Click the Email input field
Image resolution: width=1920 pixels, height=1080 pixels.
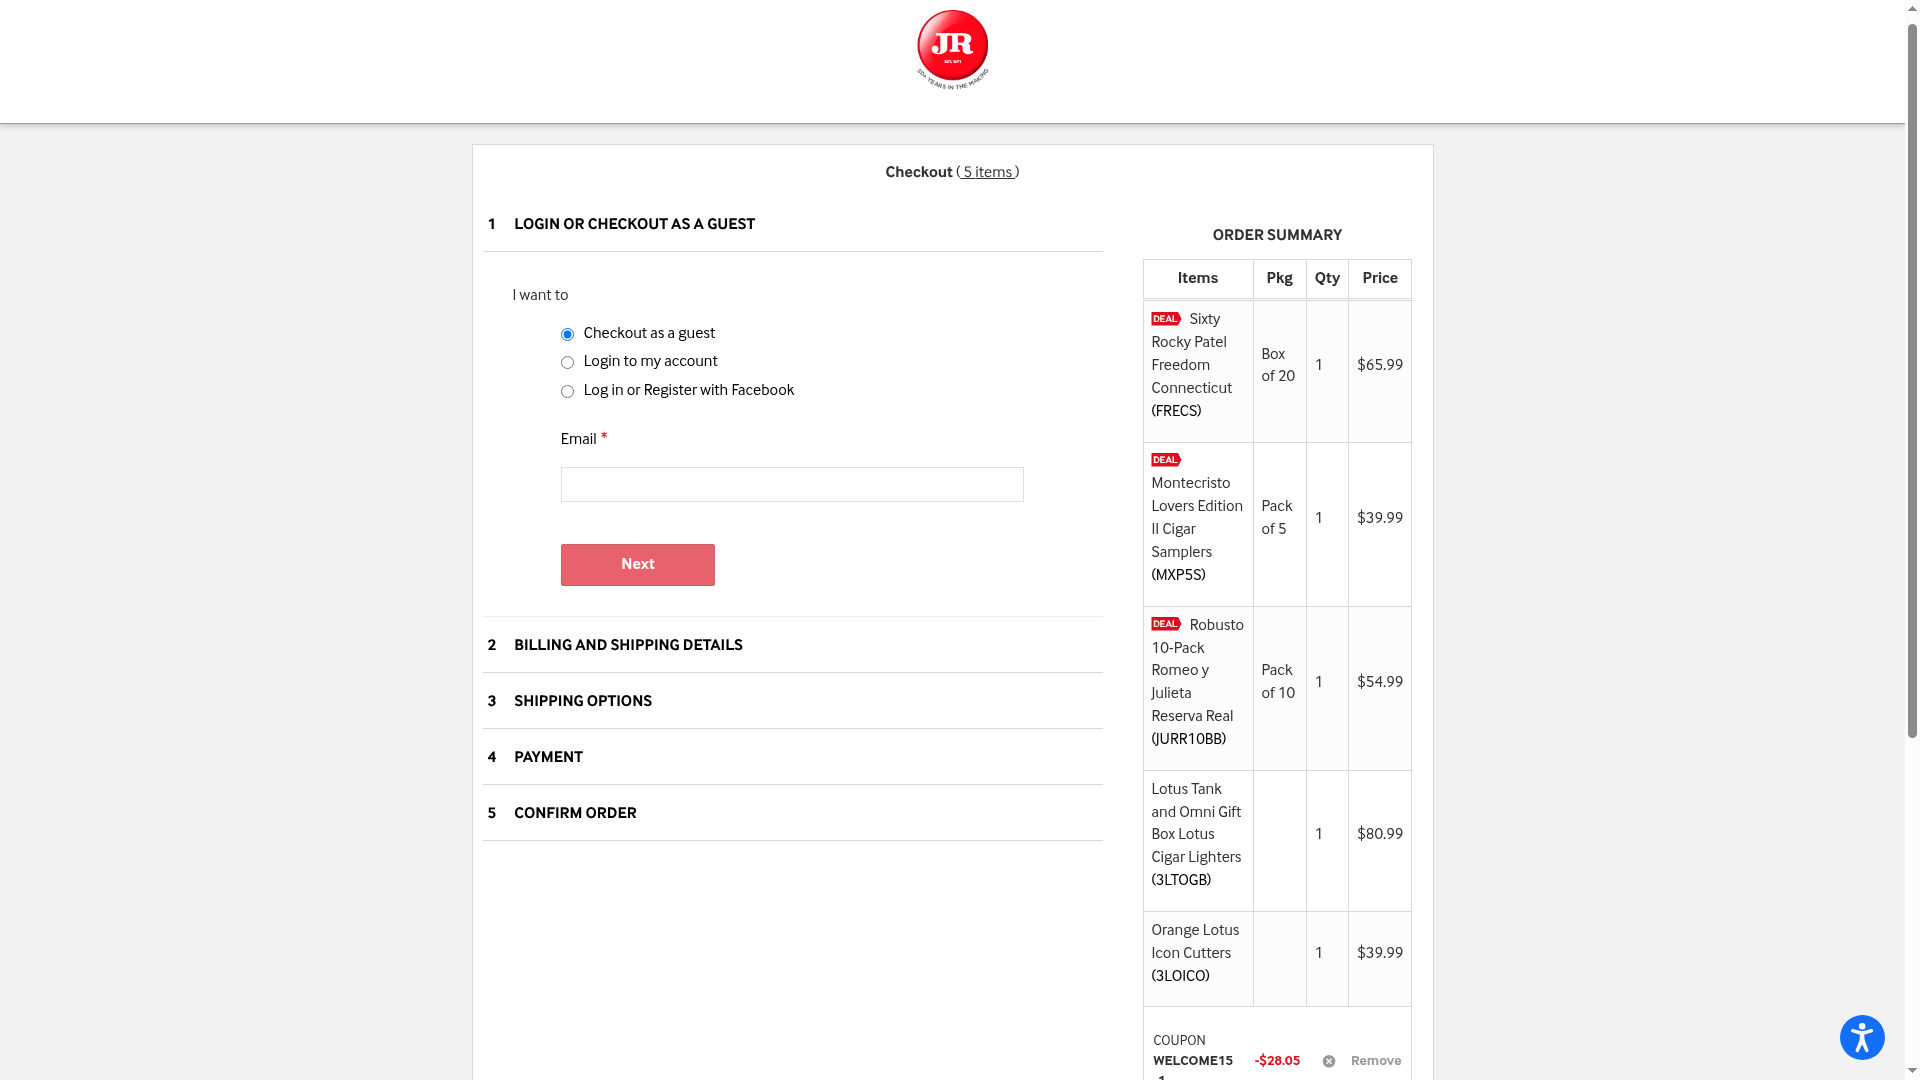click(791, 485)
